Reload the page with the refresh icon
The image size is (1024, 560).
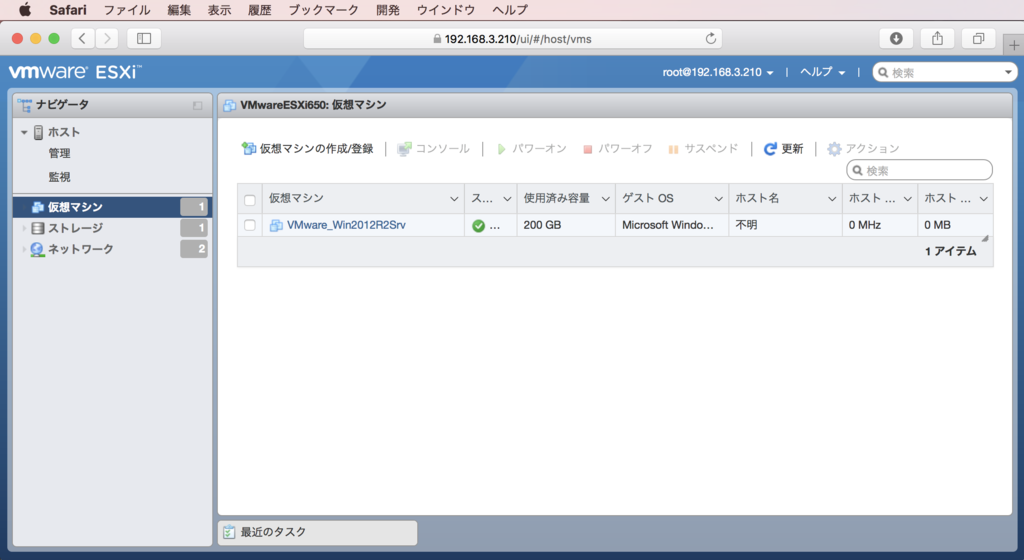pos(711,39)
